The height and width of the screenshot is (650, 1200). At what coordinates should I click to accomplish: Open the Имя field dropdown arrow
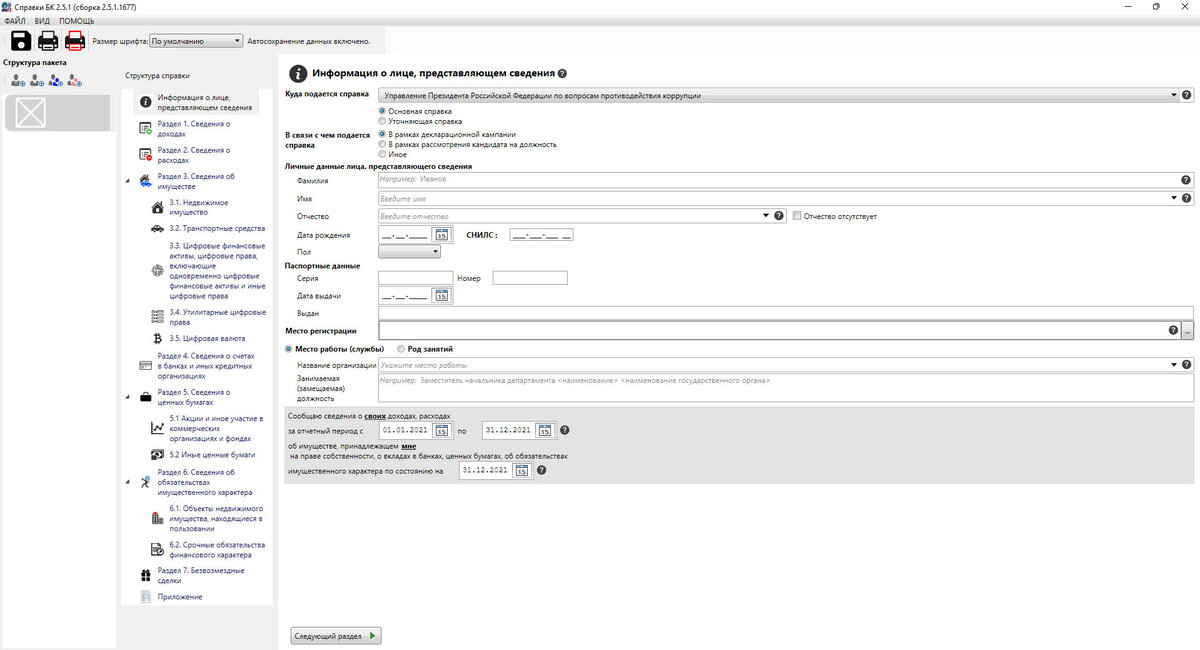(1175, 198)
